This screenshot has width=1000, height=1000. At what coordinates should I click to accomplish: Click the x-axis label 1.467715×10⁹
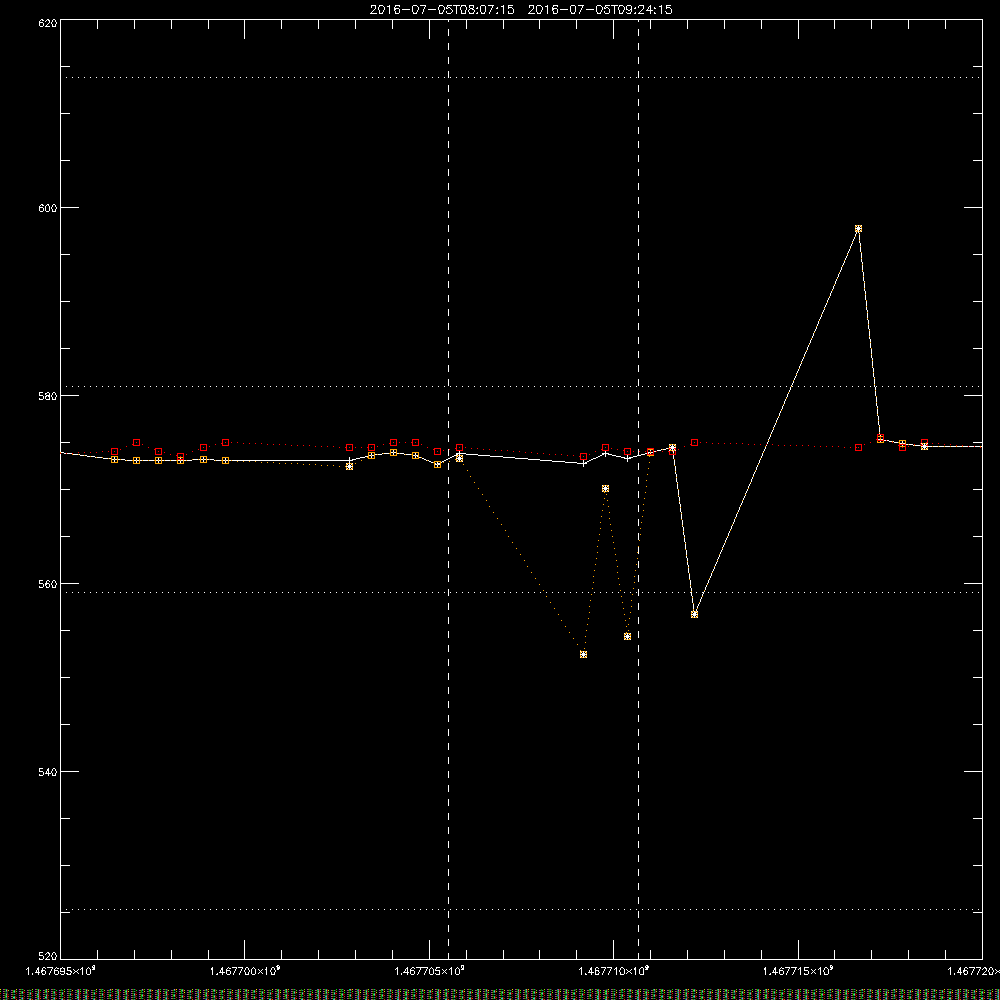tap(798, 971)
